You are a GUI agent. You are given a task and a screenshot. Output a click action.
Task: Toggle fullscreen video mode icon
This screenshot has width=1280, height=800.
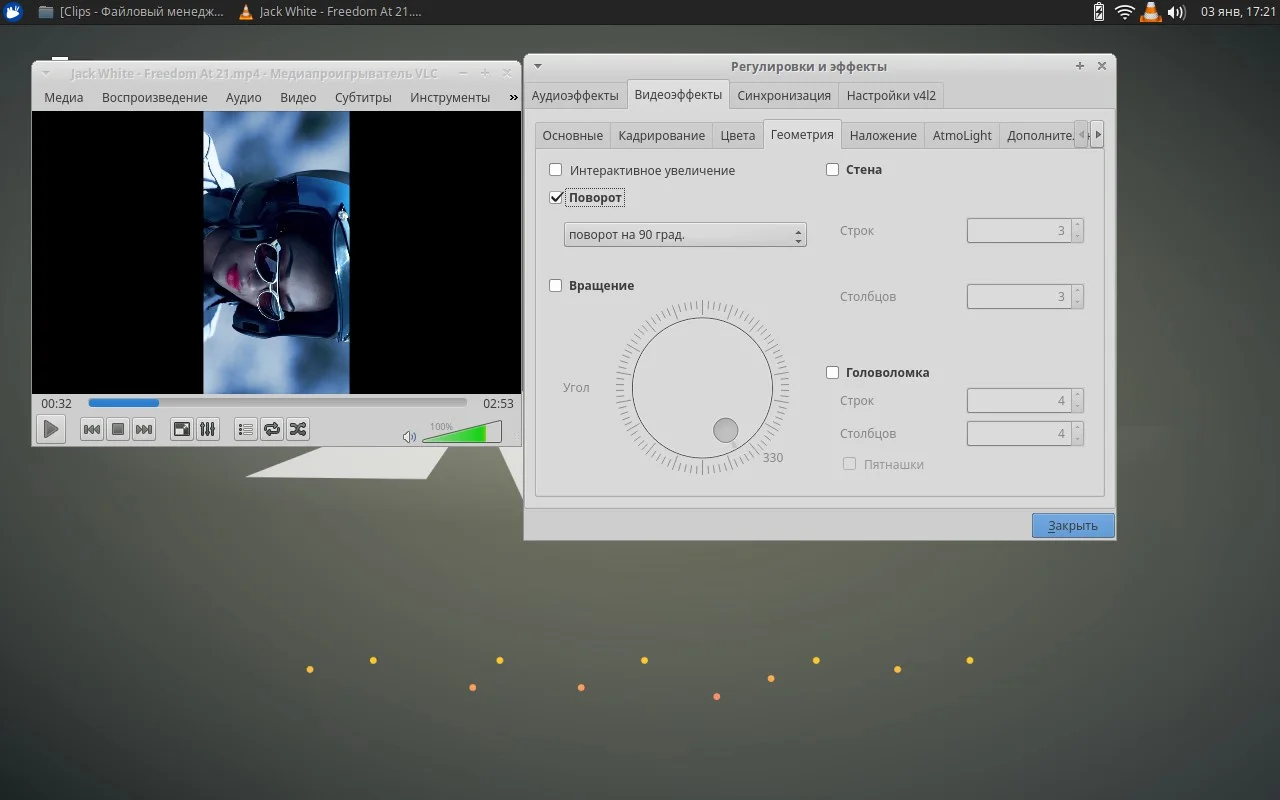182,430
